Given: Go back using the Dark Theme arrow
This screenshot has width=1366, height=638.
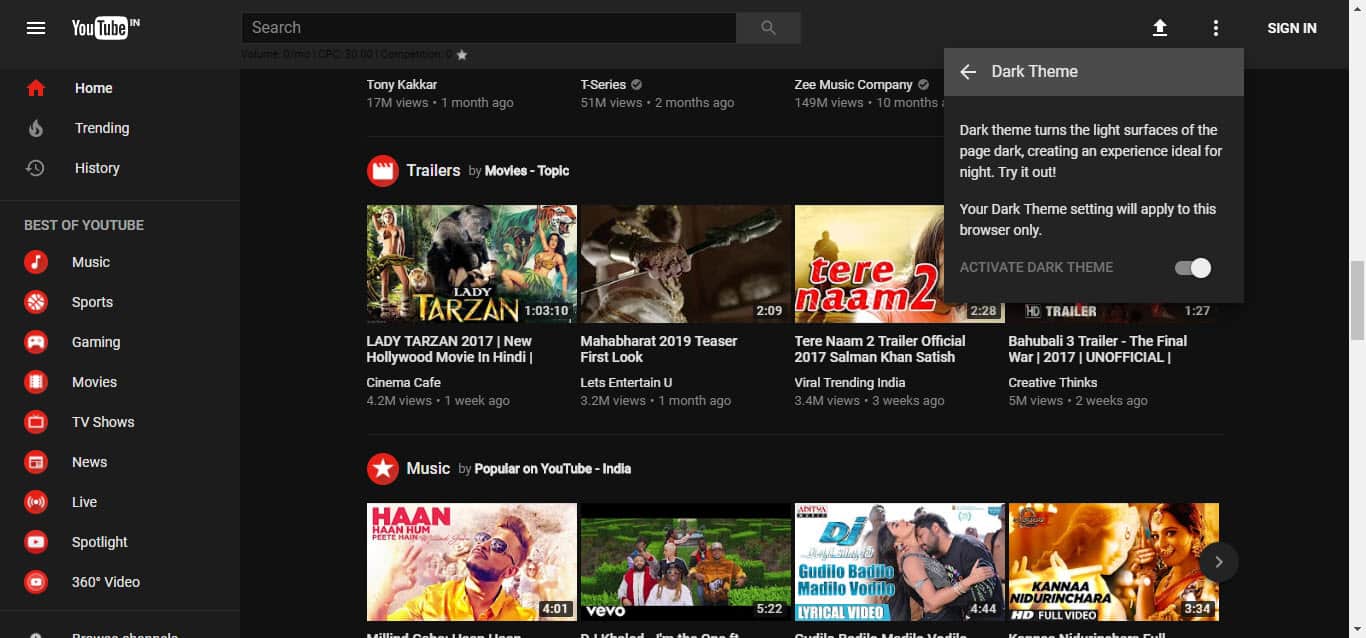Looking at the screenshot, I should [x=968, y=72].
